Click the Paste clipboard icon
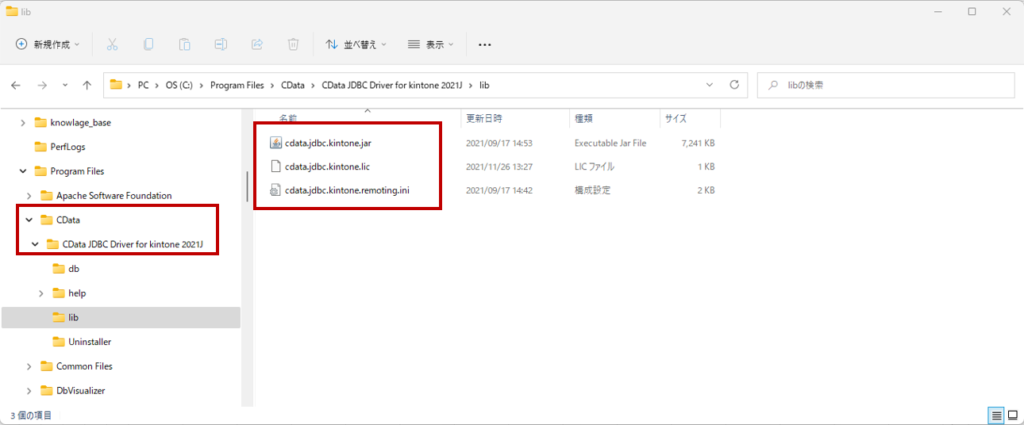 (x=185, y=44)
